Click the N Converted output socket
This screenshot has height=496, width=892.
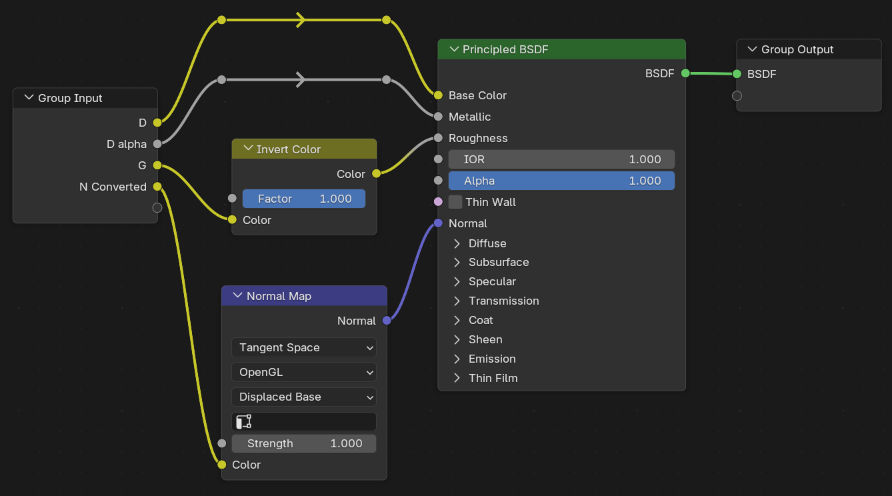[x=157, y=187]
